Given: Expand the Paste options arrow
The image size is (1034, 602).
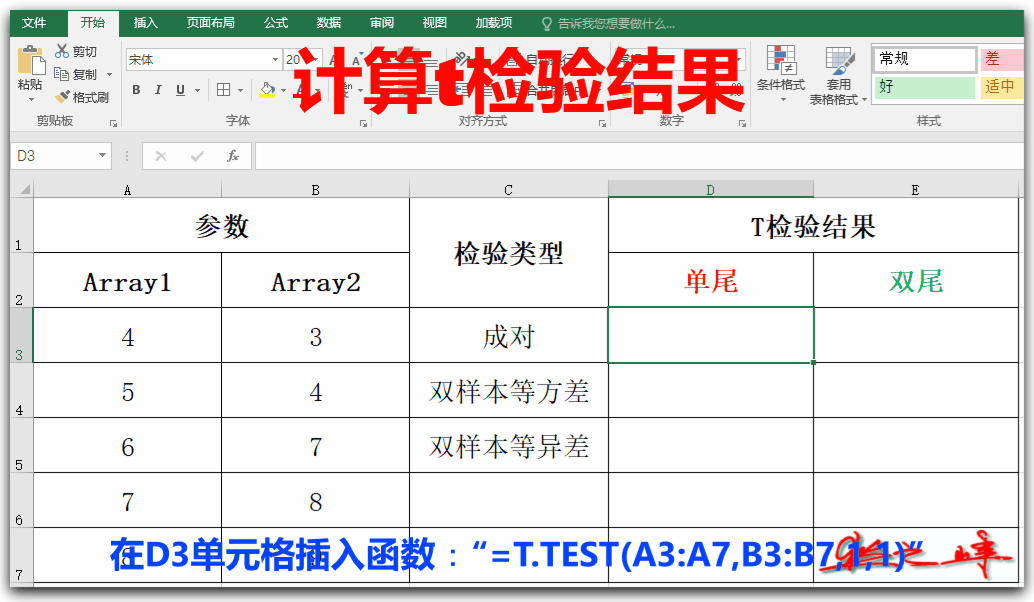Looking at the screenshot, I should click(30, 100).
